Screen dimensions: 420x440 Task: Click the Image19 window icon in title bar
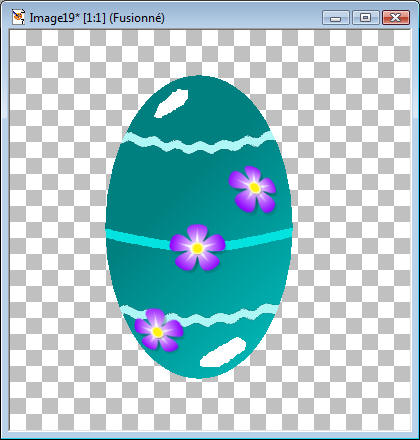point(18,17)
